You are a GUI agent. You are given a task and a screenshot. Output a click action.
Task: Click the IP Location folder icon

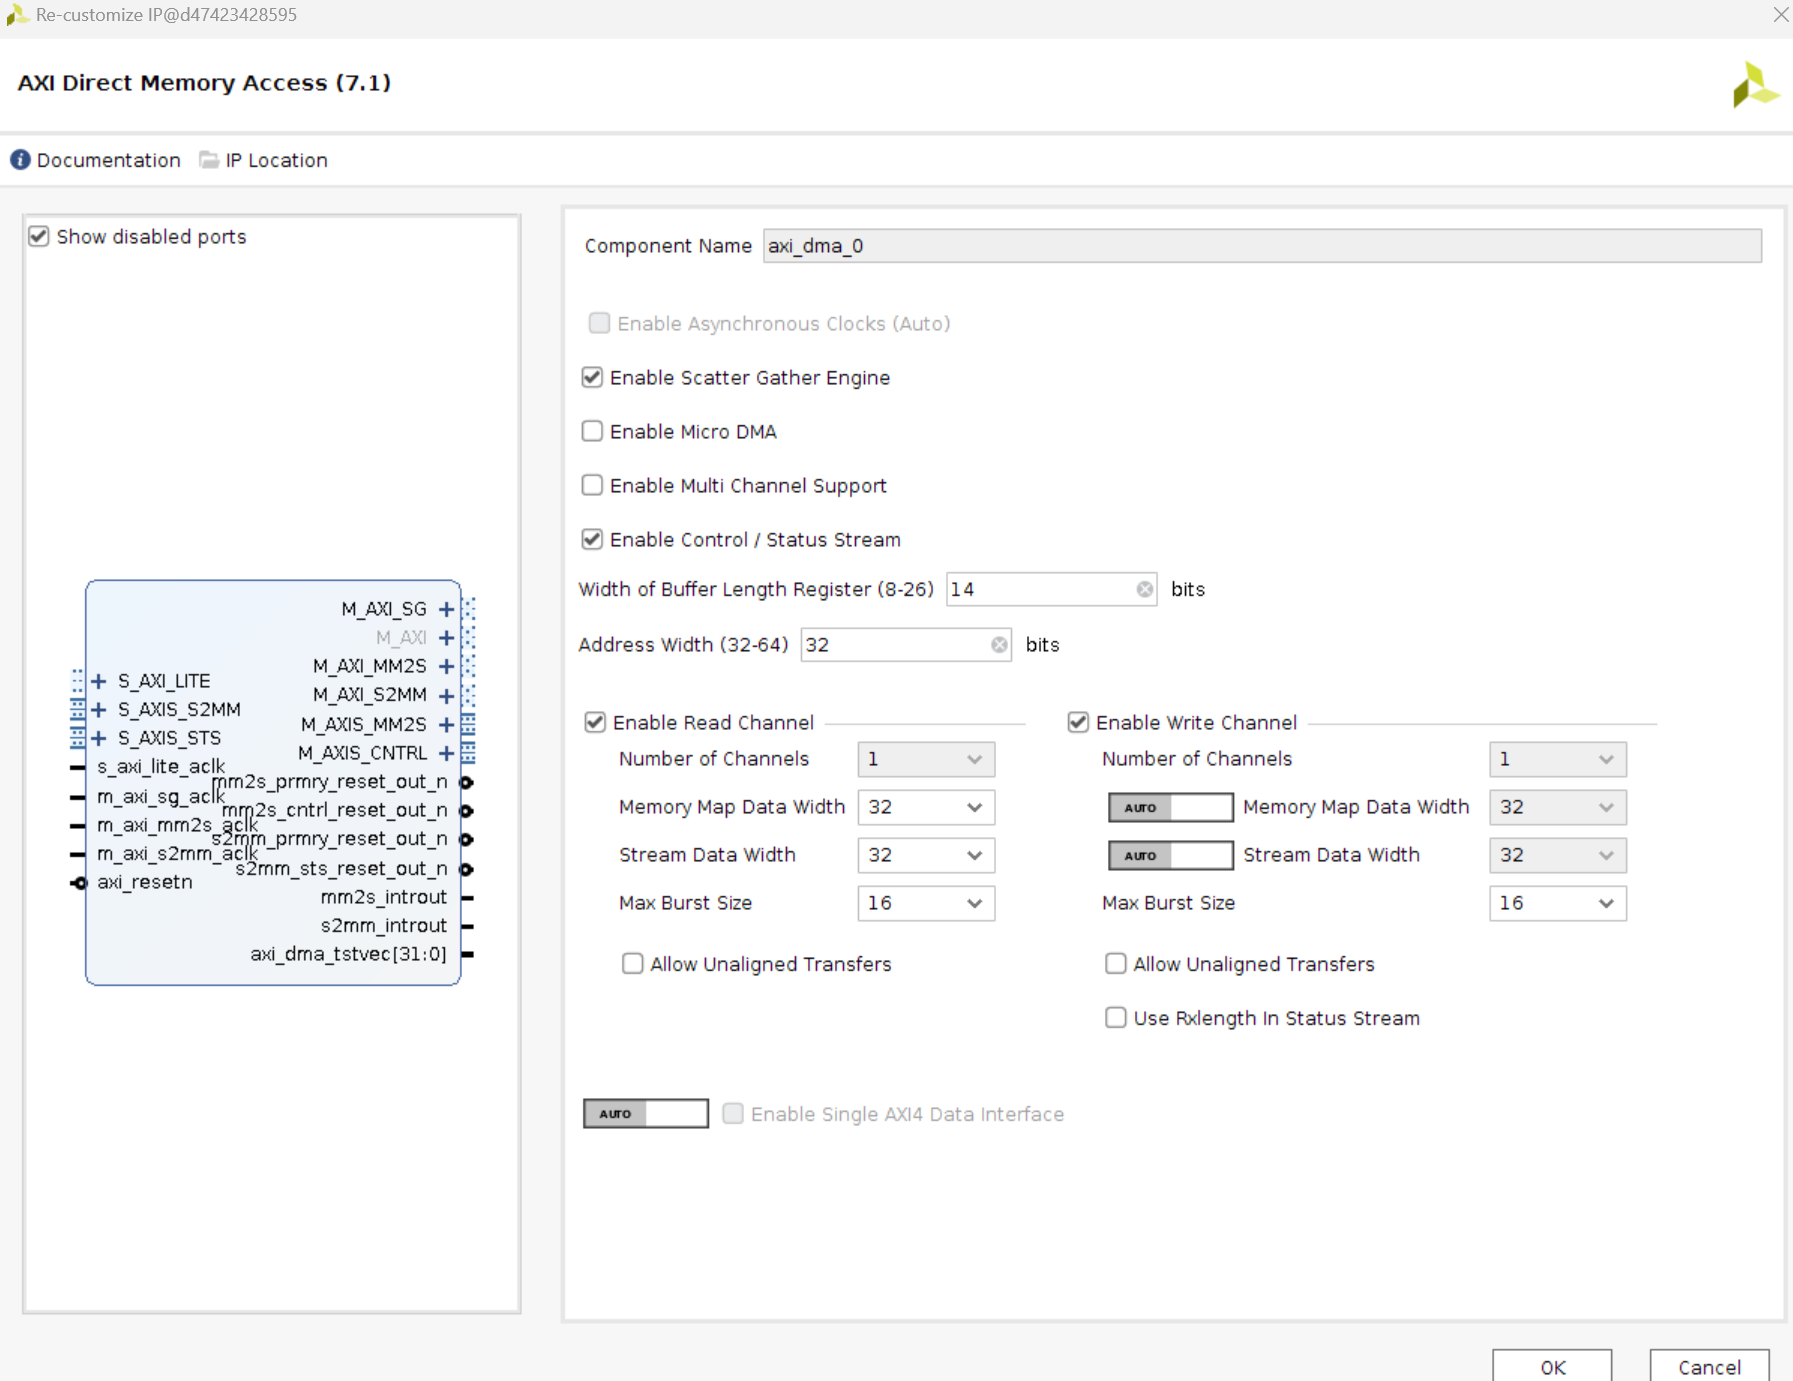pos(208,160)
